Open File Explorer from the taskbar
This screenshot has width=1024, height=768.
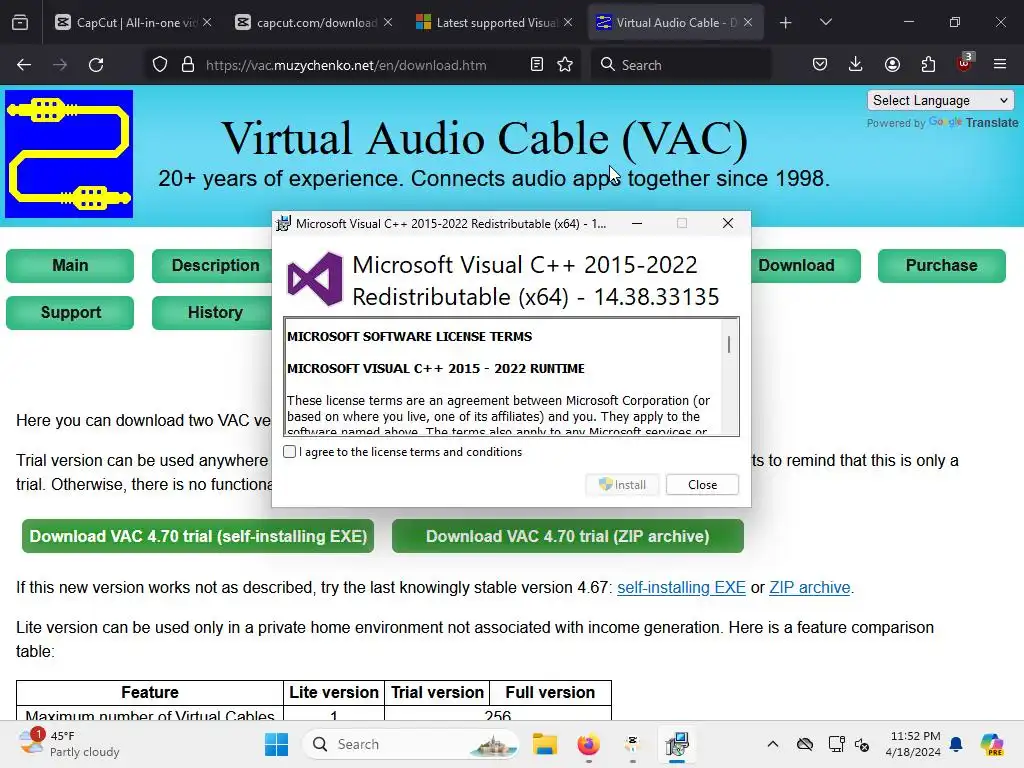(x=545, y=744)
